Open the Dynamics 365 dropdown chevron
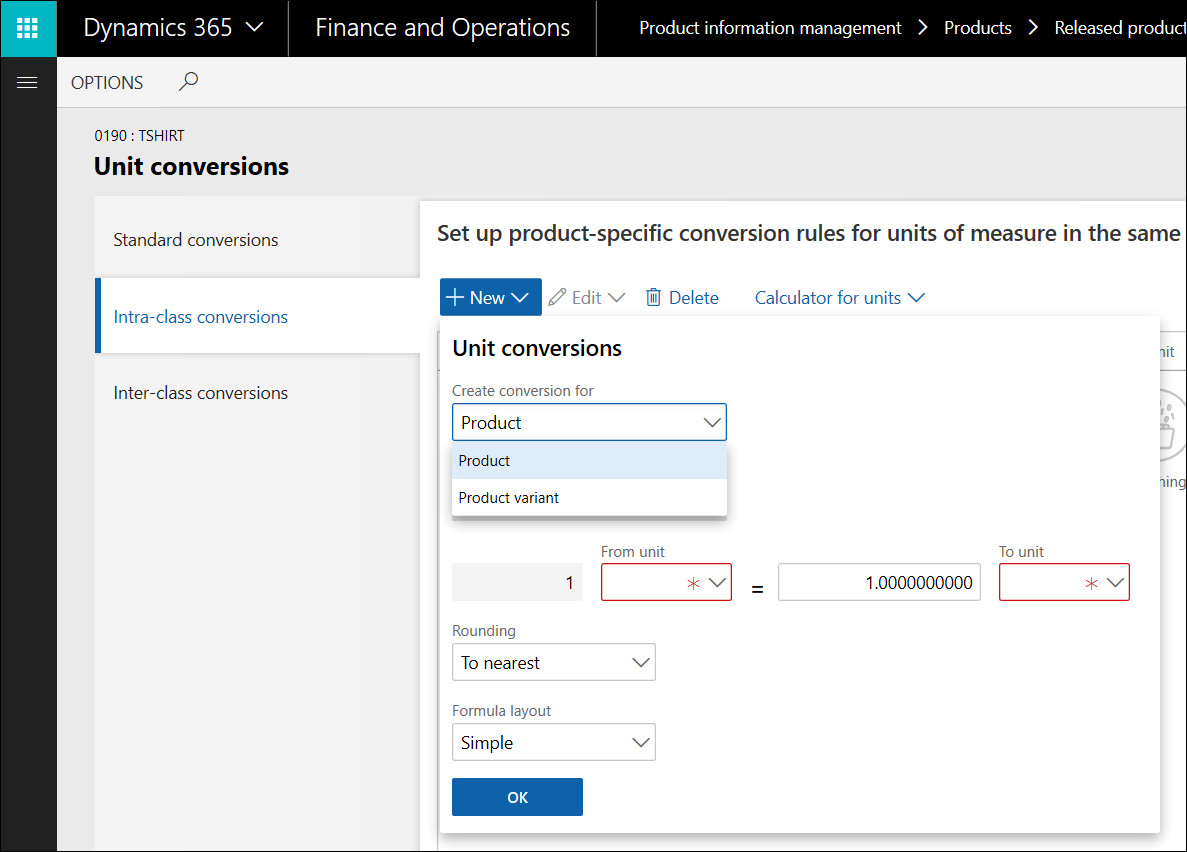The height and width of the screenshot is (852, 1187). tap(255, 27)
